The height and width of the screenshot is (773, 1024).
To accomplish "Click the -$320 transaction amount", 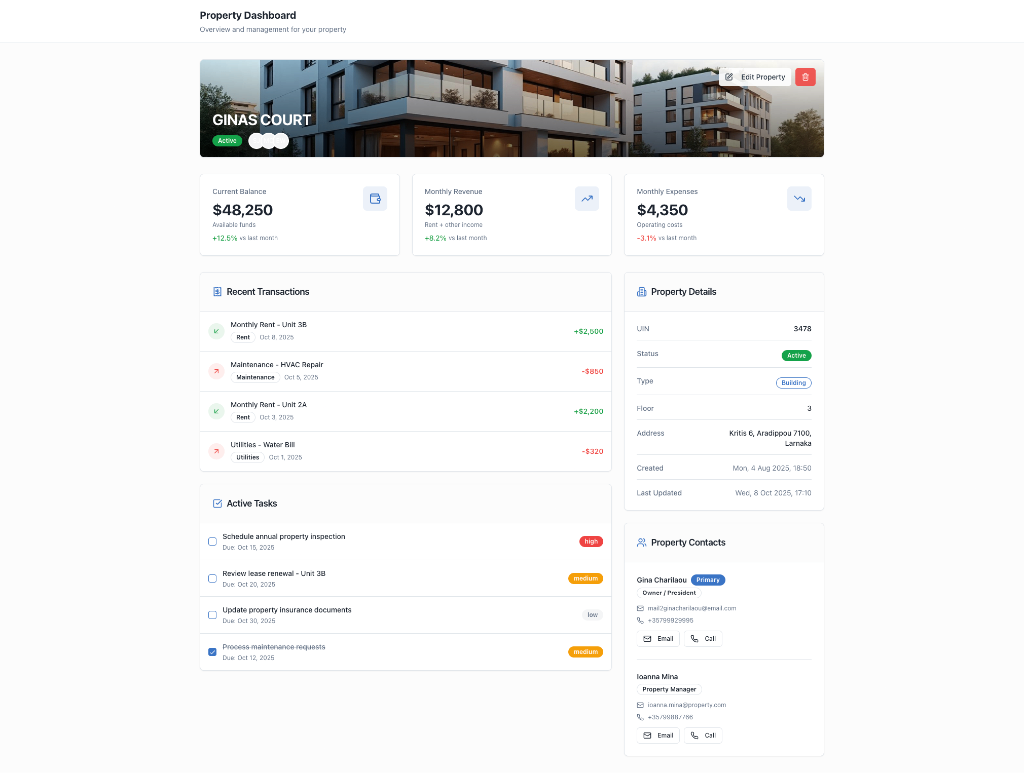I will point(592,452).
